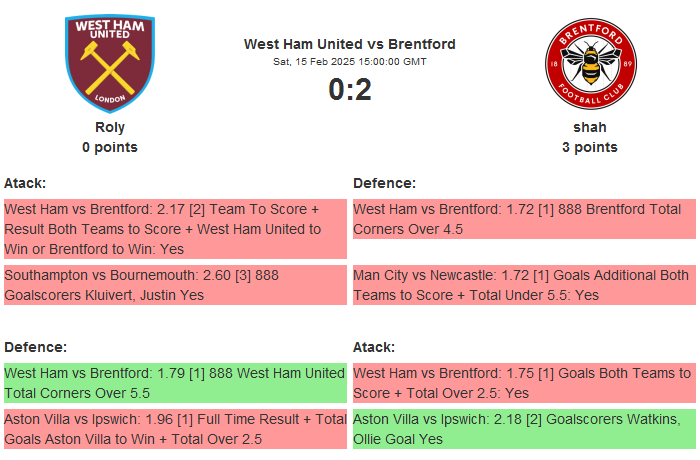Click shah's Defence section heading at top

[384, 183]
